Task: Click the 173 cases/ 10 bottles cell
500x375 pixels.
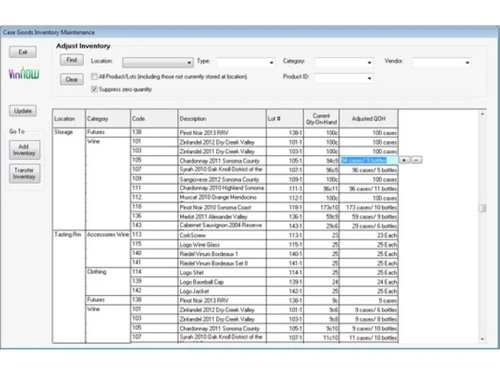Action: point(369,207)
